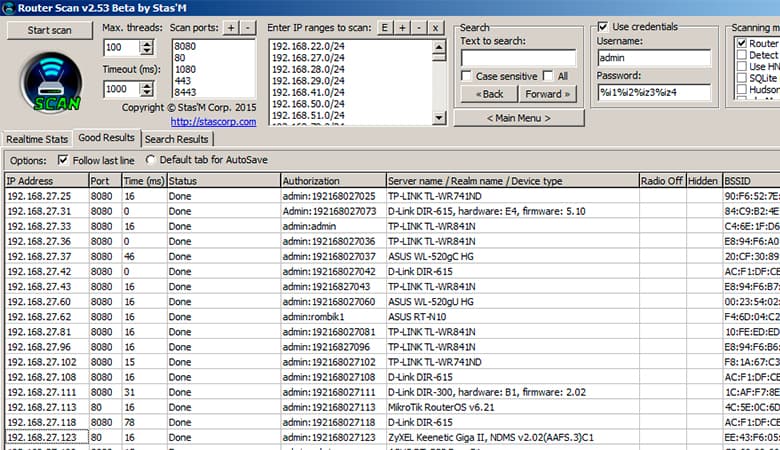Image resolution: width=780 pixels, height=450 pixels.
Task: Switch to the Search Results tab
Action: [177, 139]
